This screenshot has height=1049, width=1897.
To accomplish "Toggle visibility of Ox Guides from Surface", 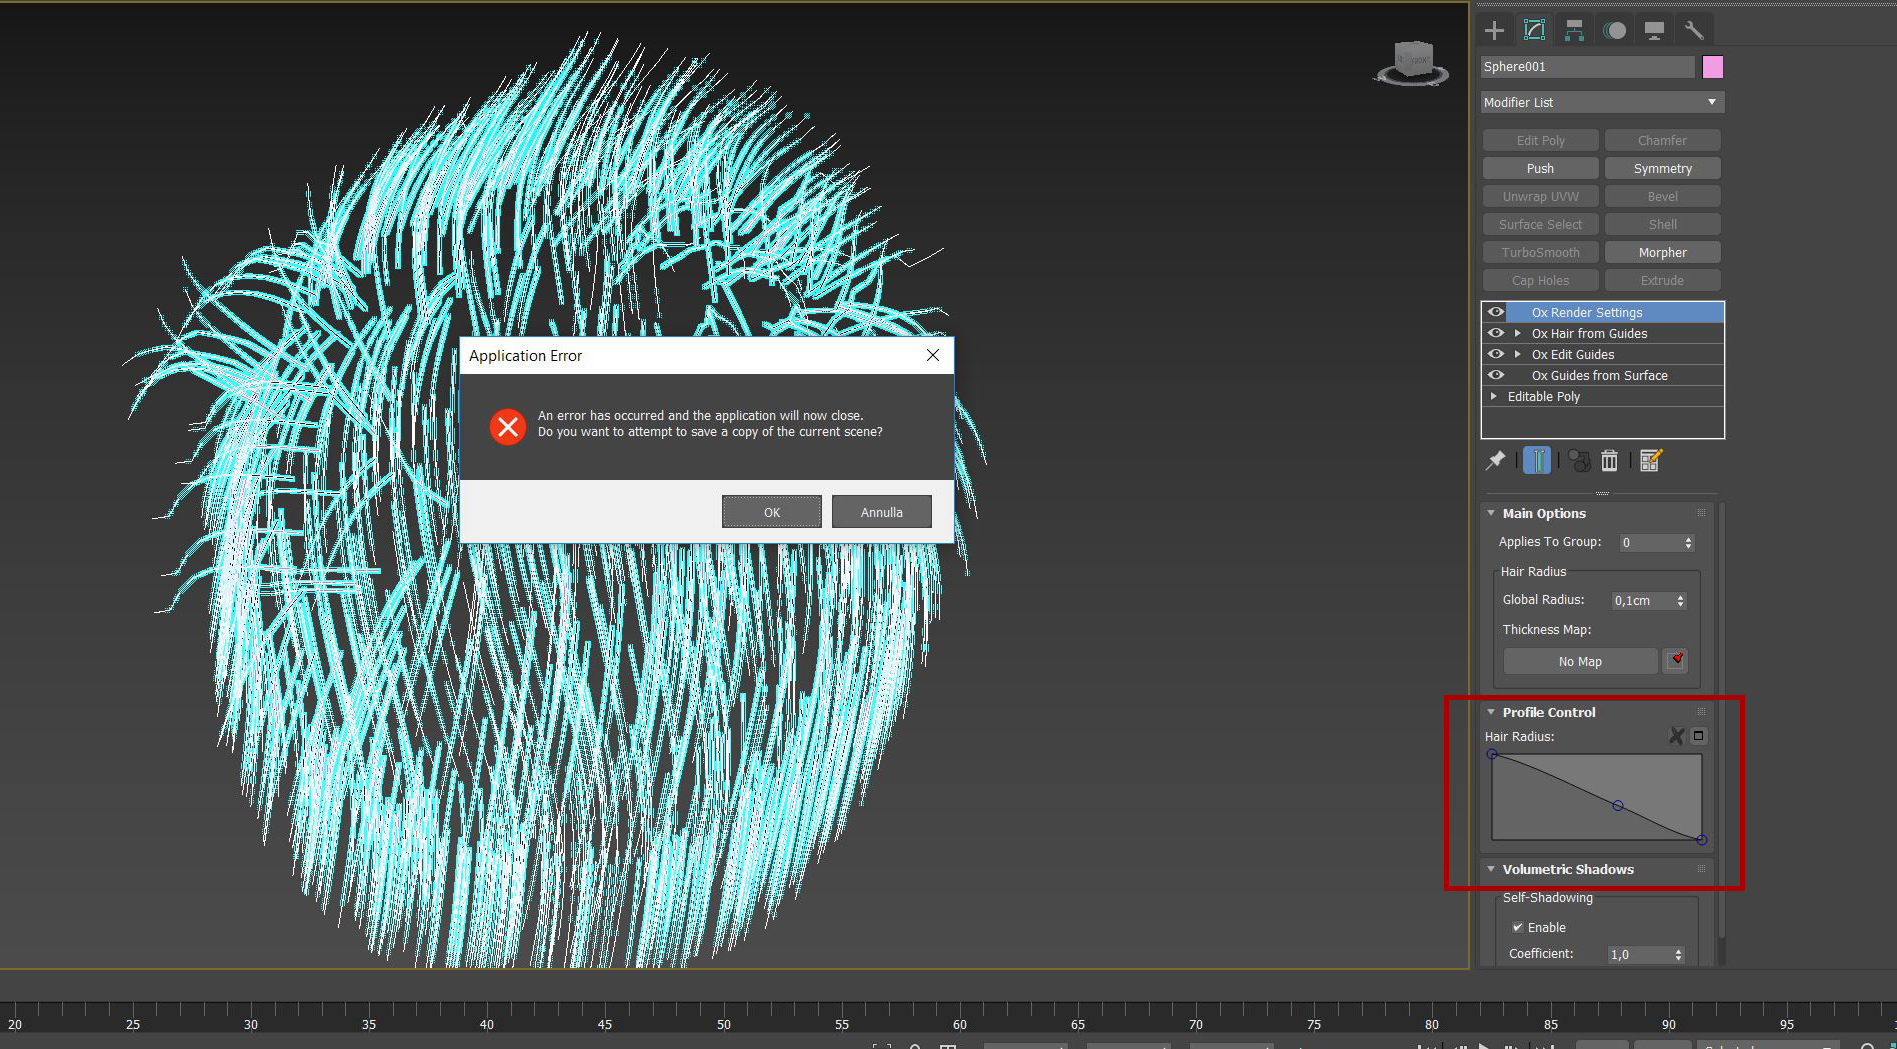I will point(1496,375).
